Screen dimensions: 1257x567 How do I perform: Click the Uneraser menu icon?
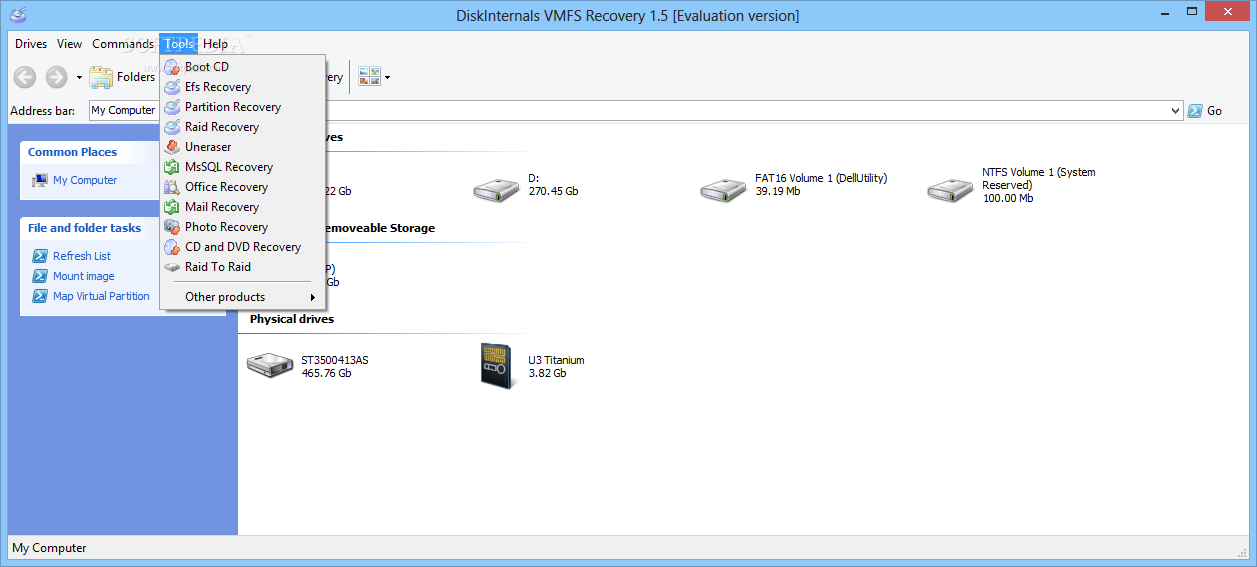171,147
